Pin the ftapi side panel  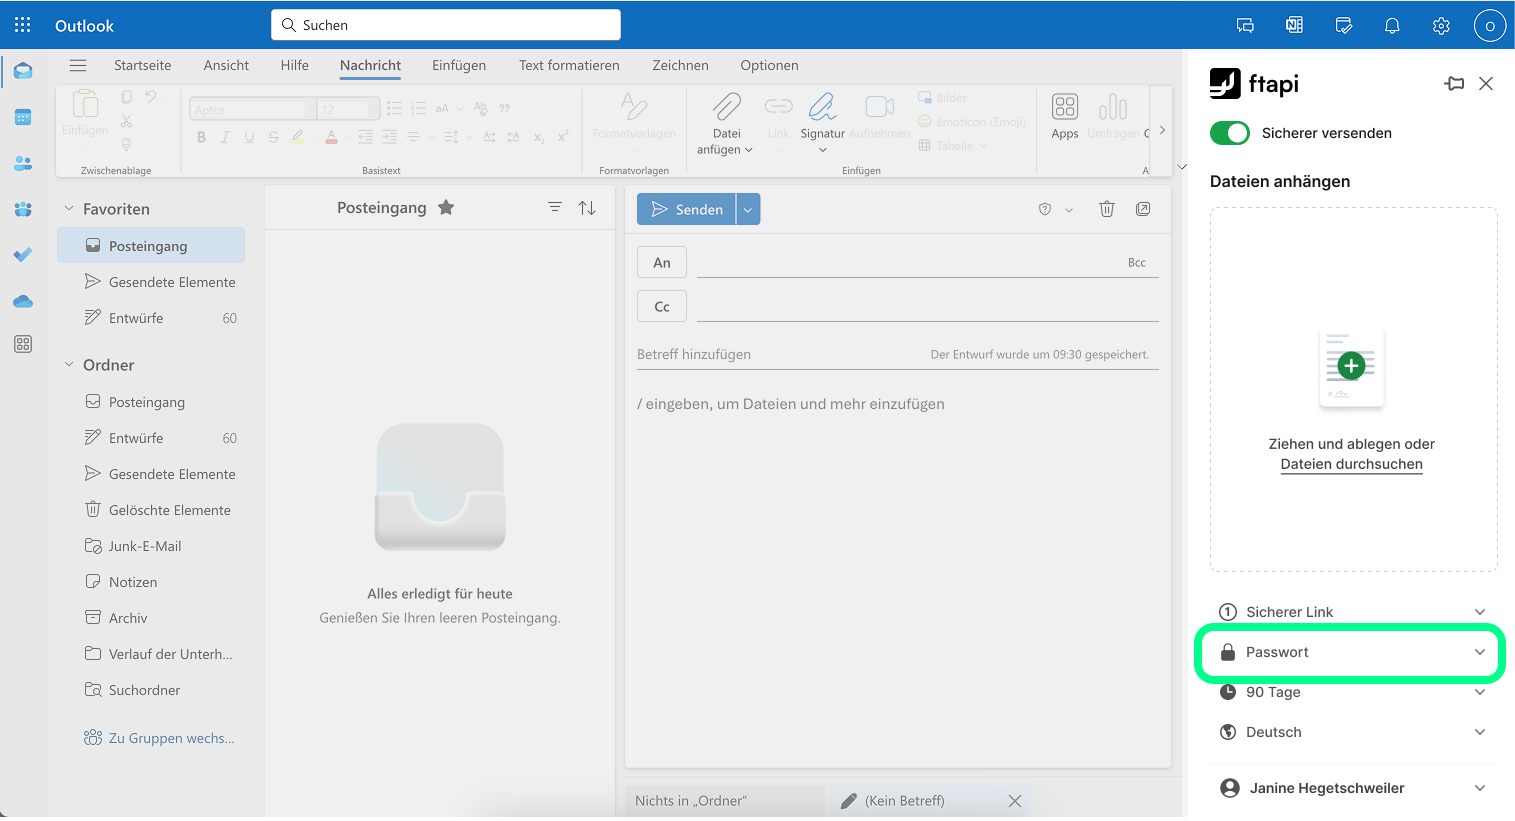coord(1454,84)
